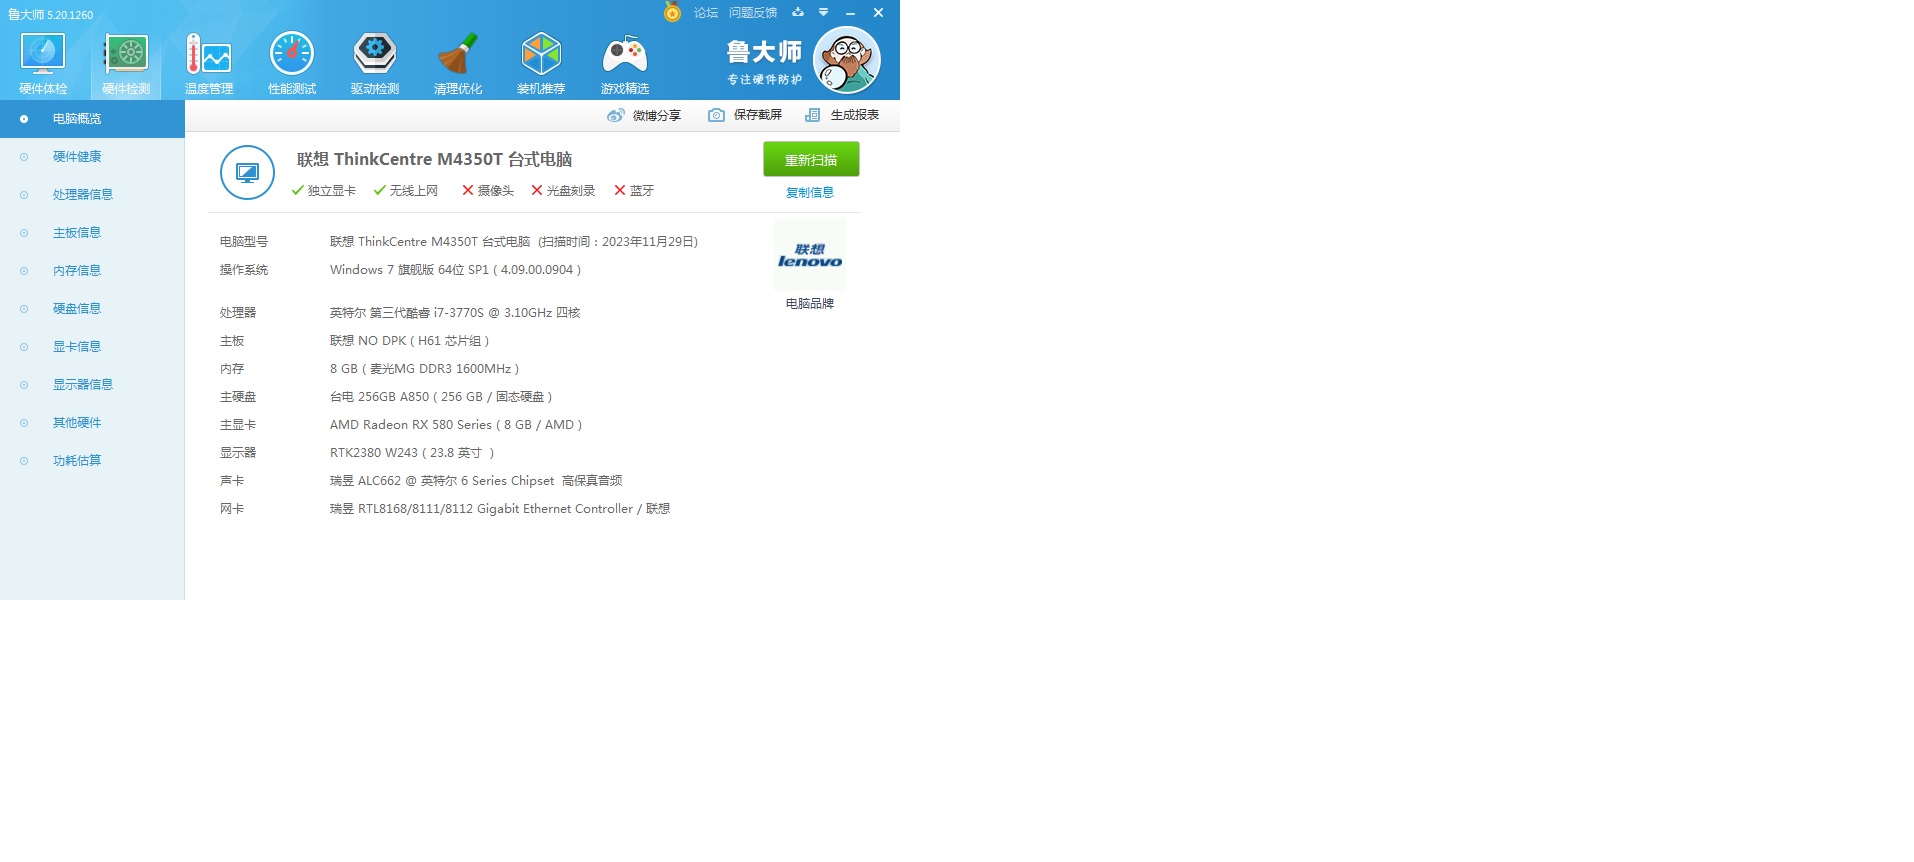Click the green 重新扫描 rescan button
This screenshot has height=862, width=1914.
tap(811, 159)
